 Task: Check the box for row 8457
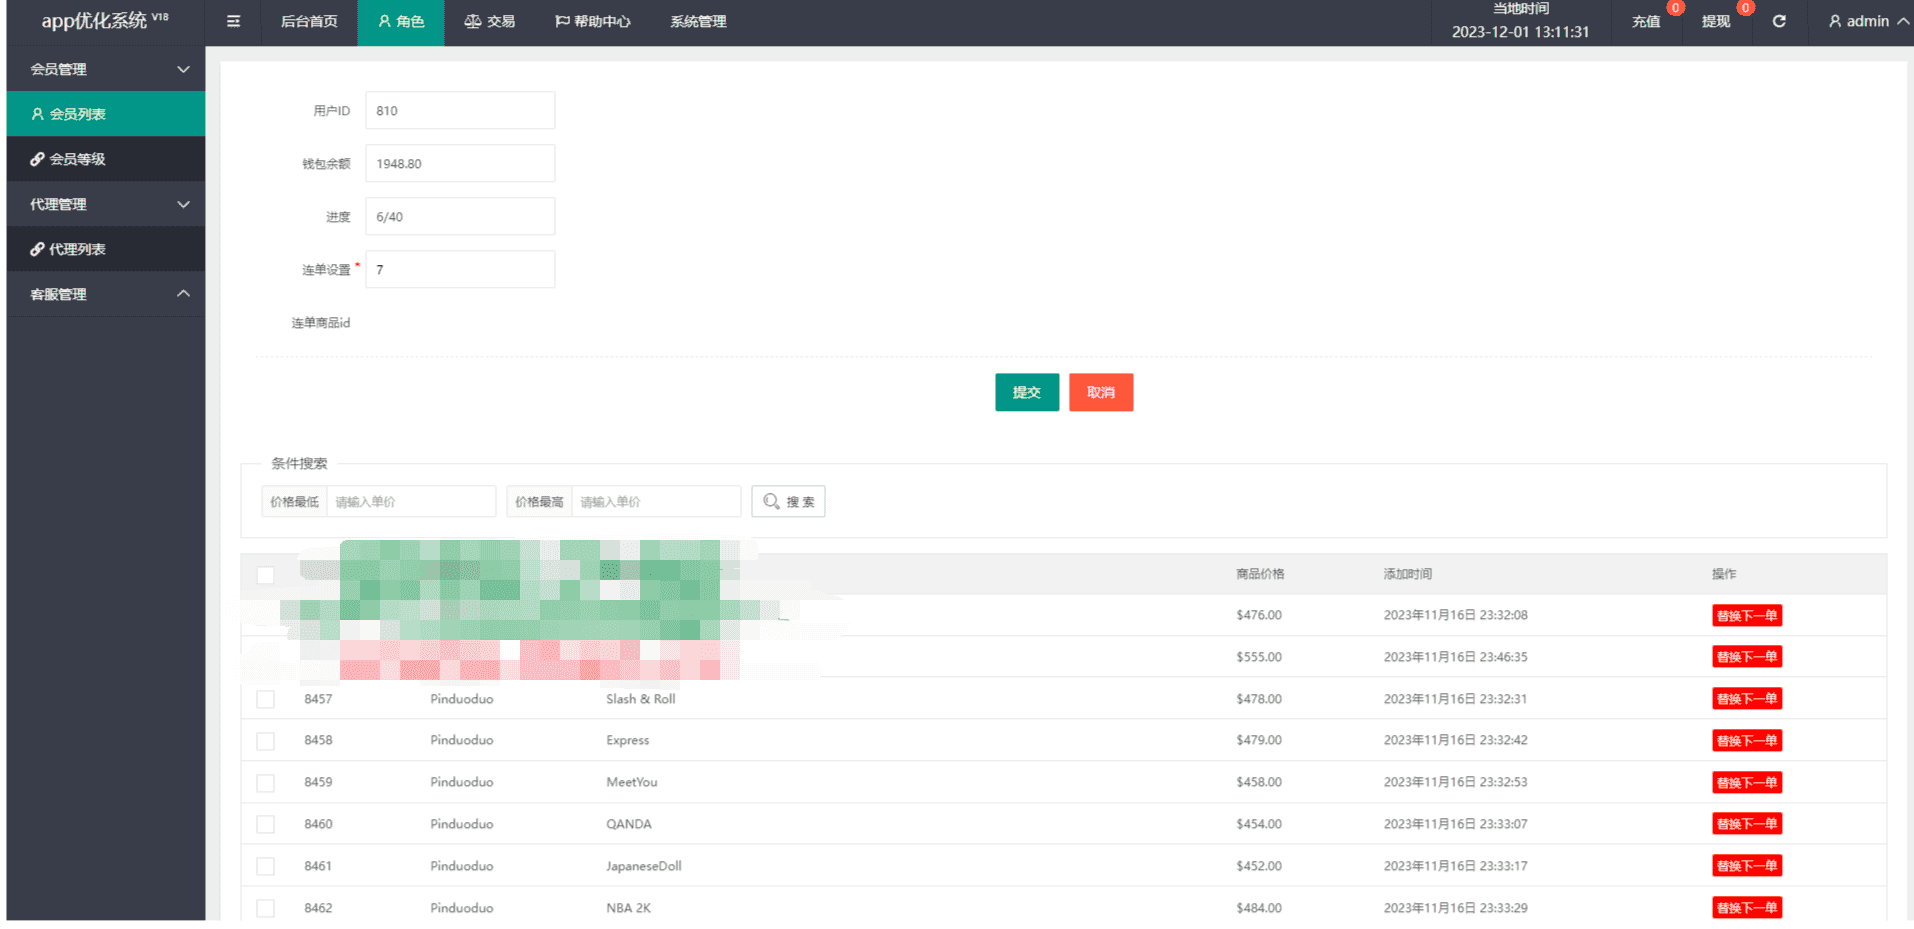pyautogui.click(x=265, y=699)
